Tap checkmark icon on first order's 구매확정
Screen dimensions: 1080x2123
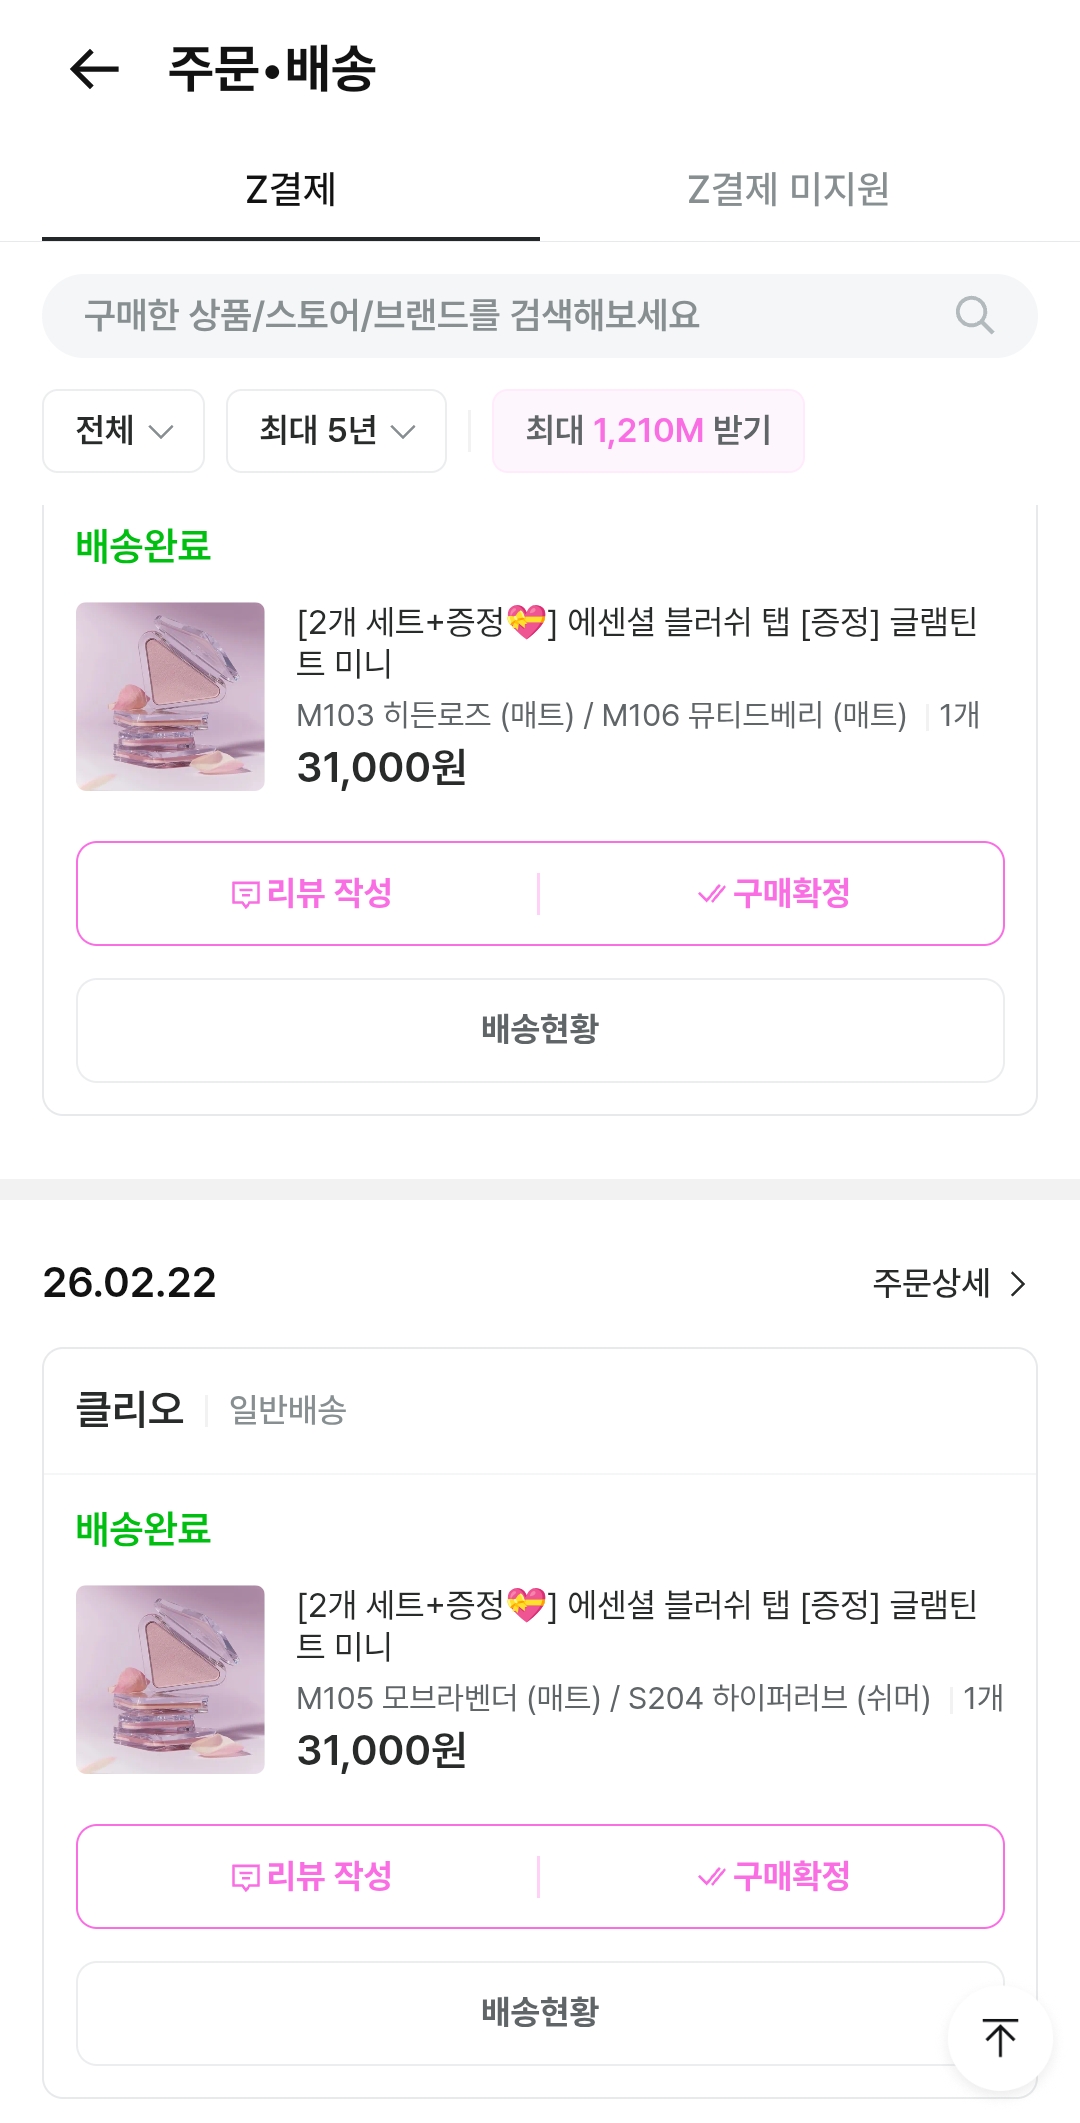pyautogui.click(x=710, y=894)
